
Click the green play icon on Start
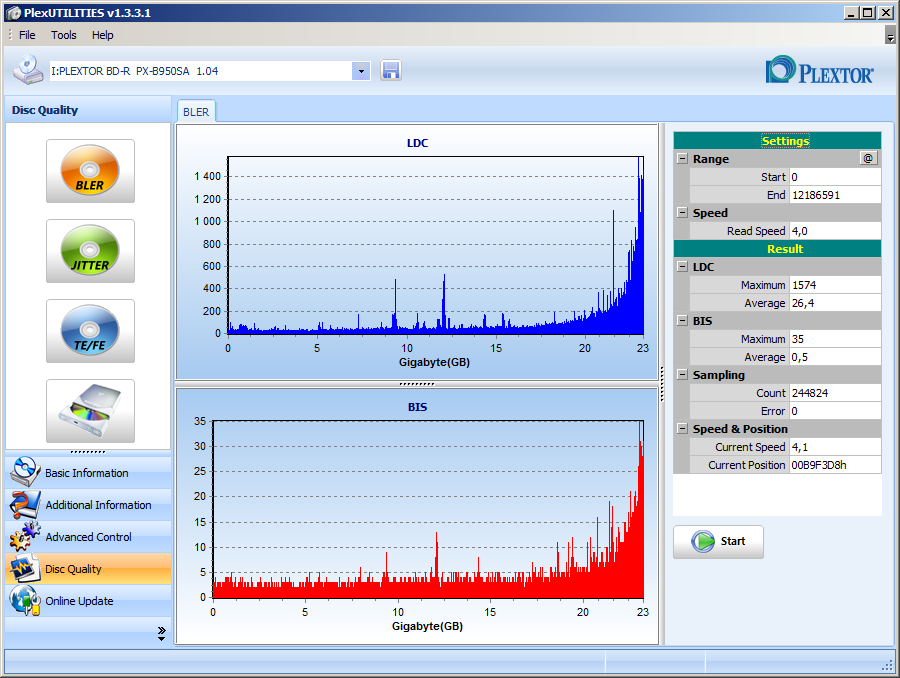point(703,541)
